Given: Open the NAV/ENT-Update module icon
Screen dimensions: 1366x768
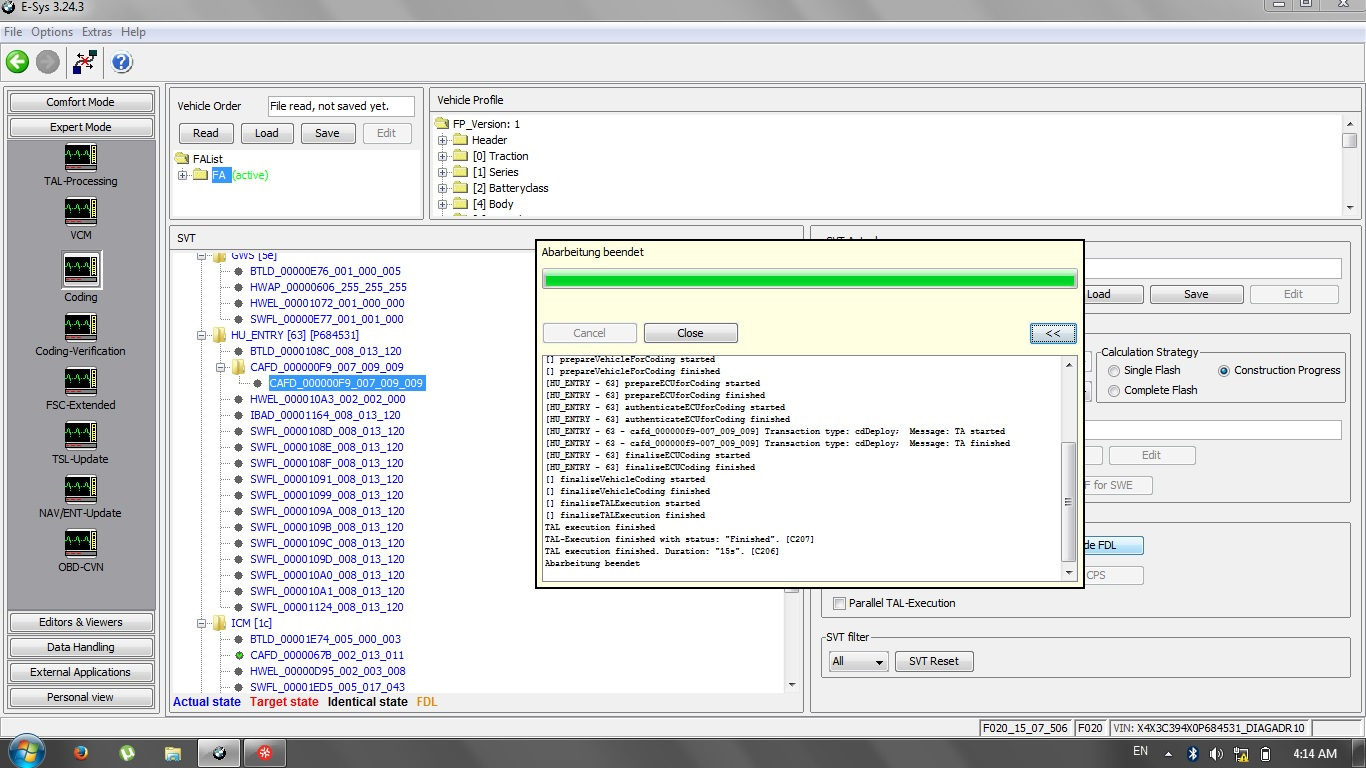Looking at the screenshot, I should [x=80, y=490].
